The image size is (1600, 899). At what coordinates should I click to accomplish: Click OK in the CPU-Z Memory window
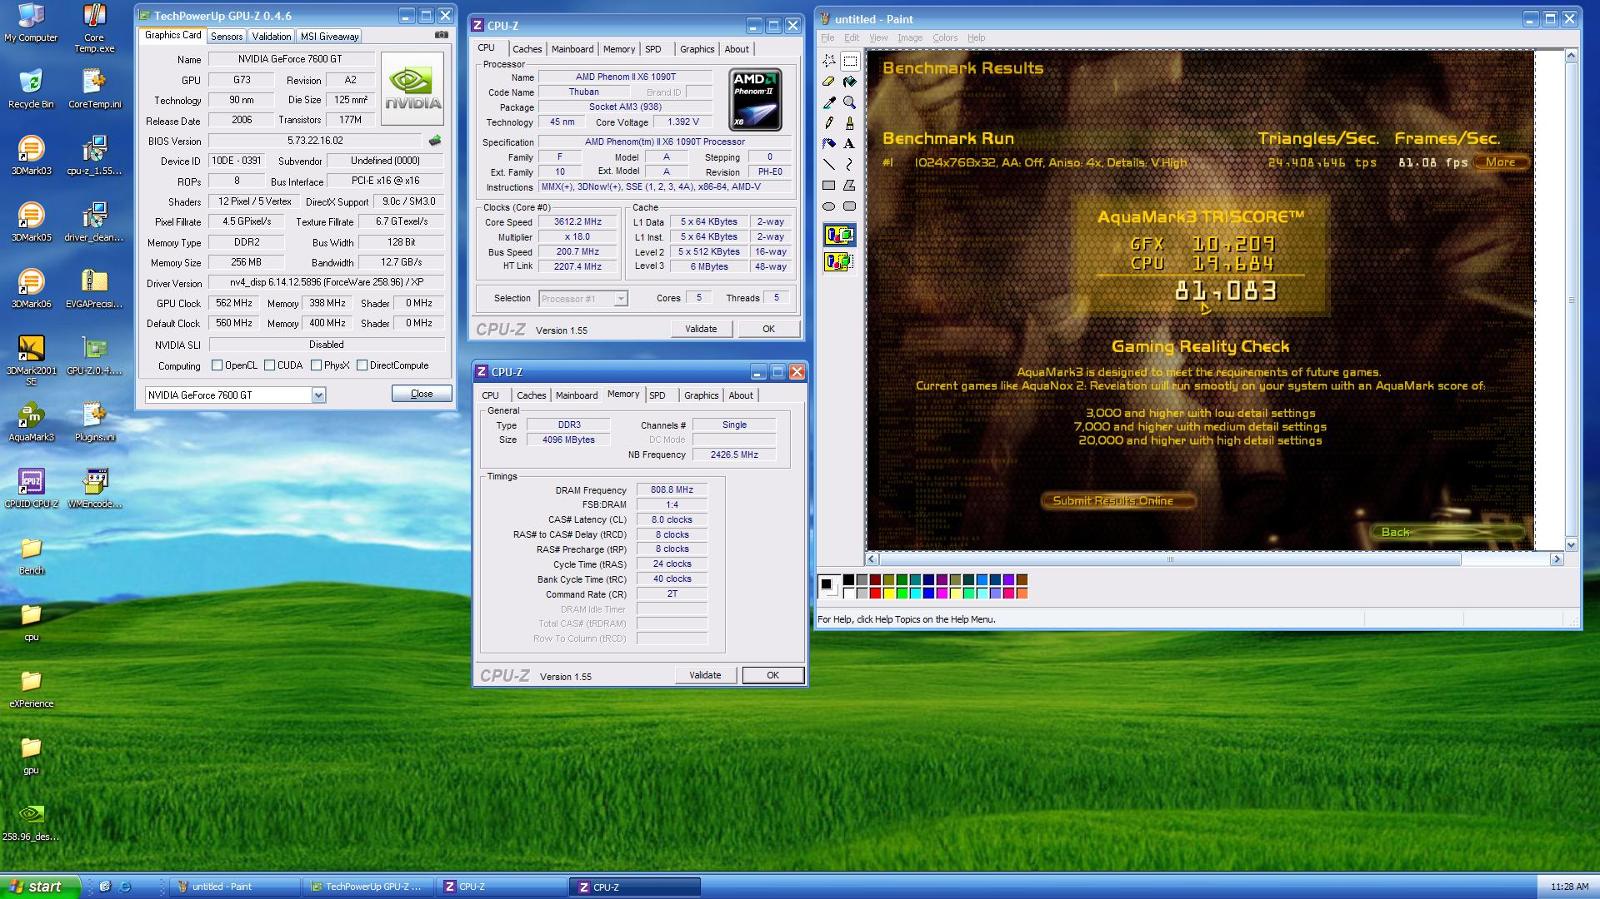coord(773,675)
